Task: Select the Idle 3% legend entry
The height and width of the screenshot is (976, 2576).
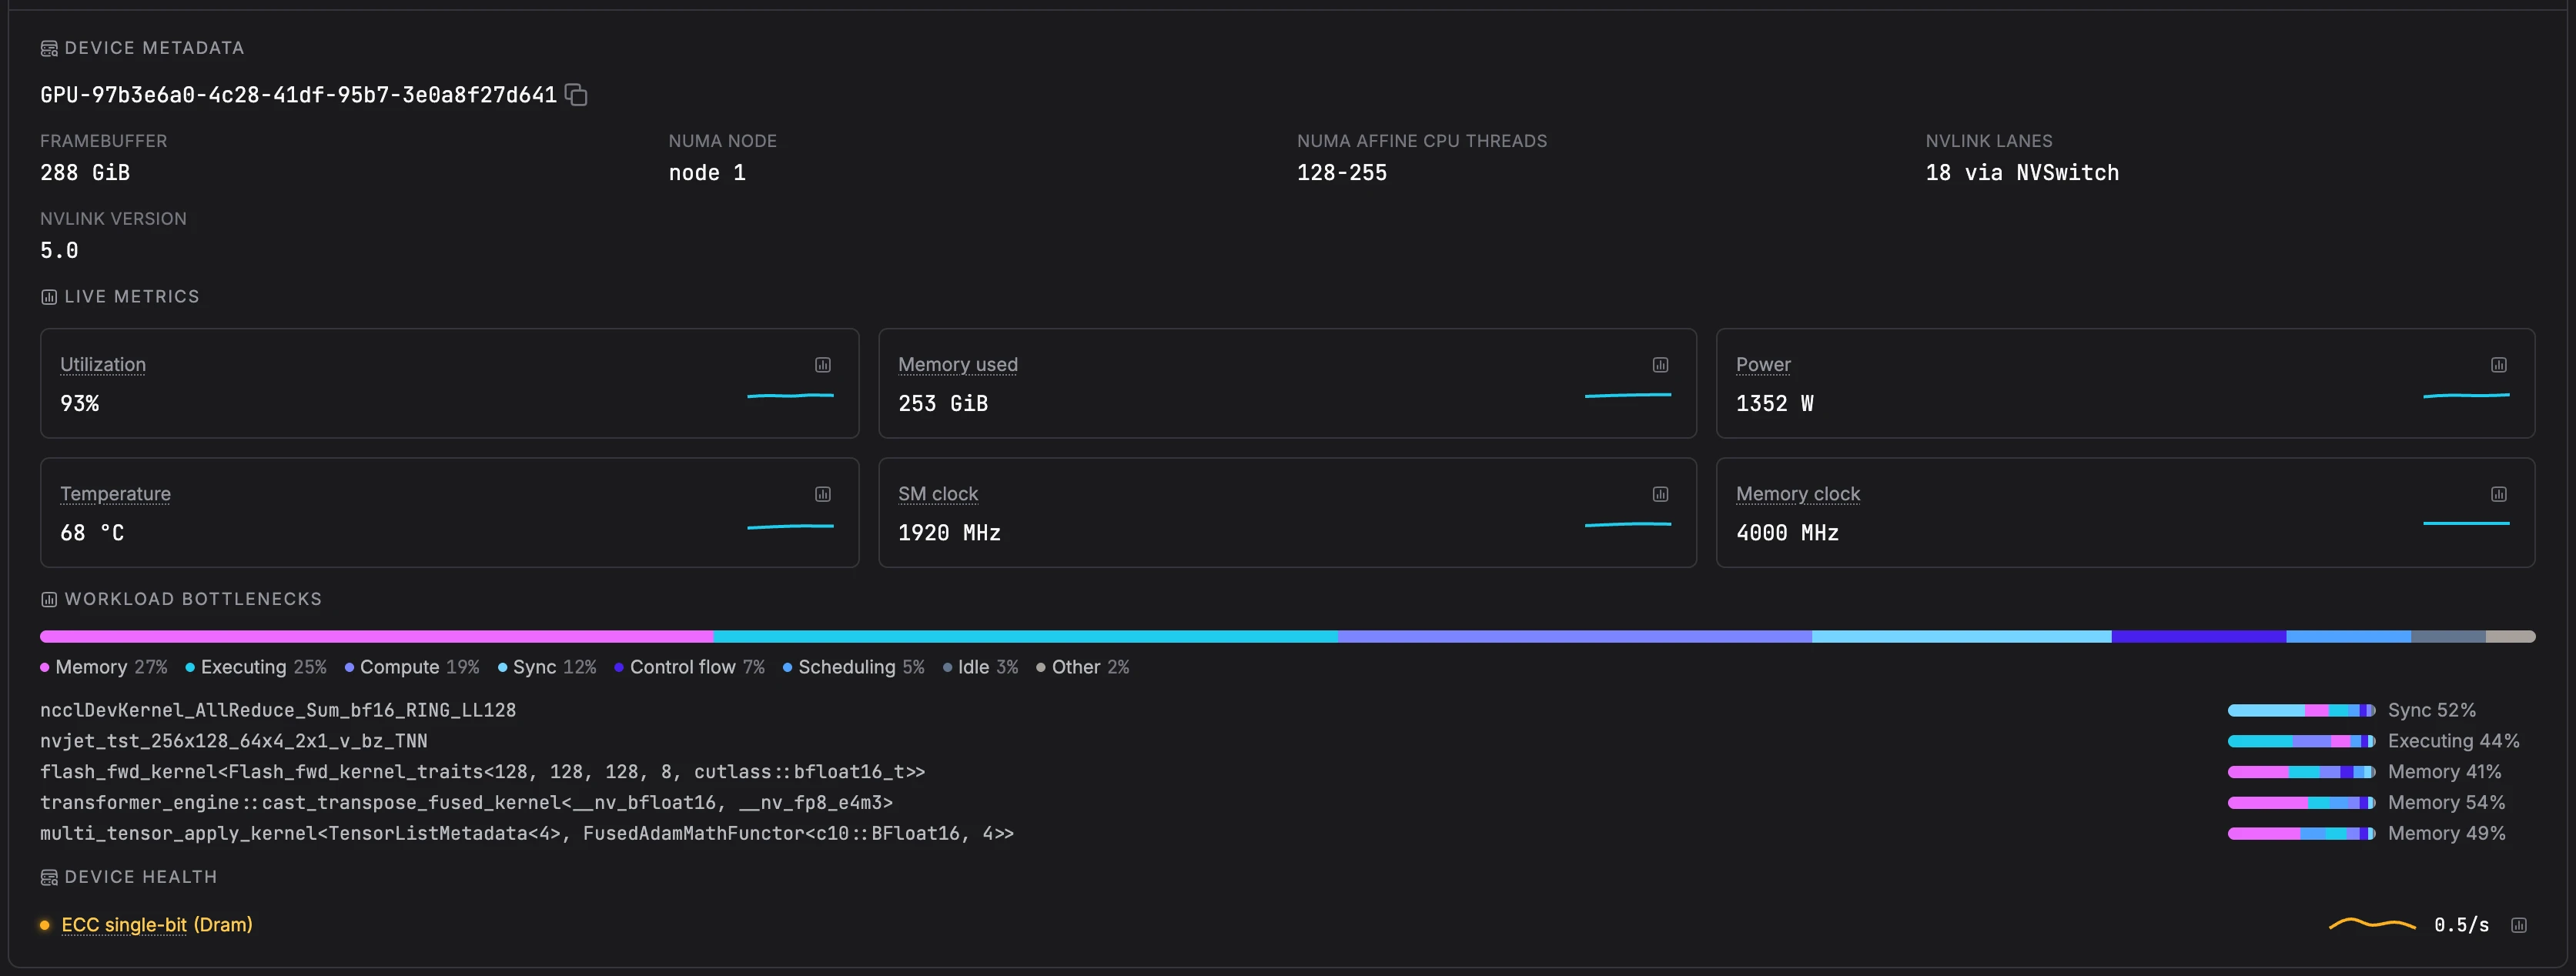Action: (980, 667)
